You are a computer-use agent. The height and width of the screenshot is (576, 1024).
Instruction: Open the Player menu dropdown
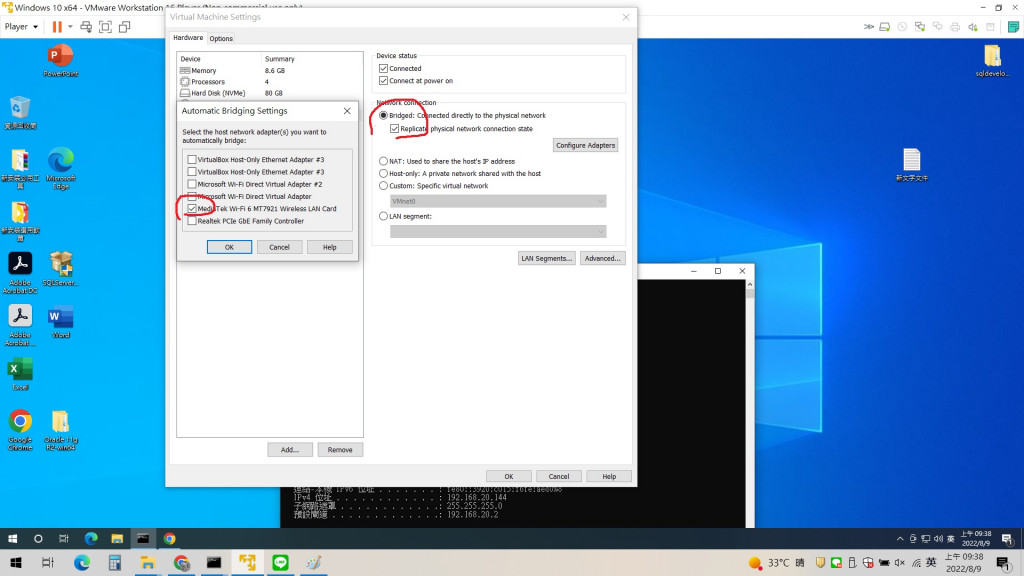coord(21,27)
